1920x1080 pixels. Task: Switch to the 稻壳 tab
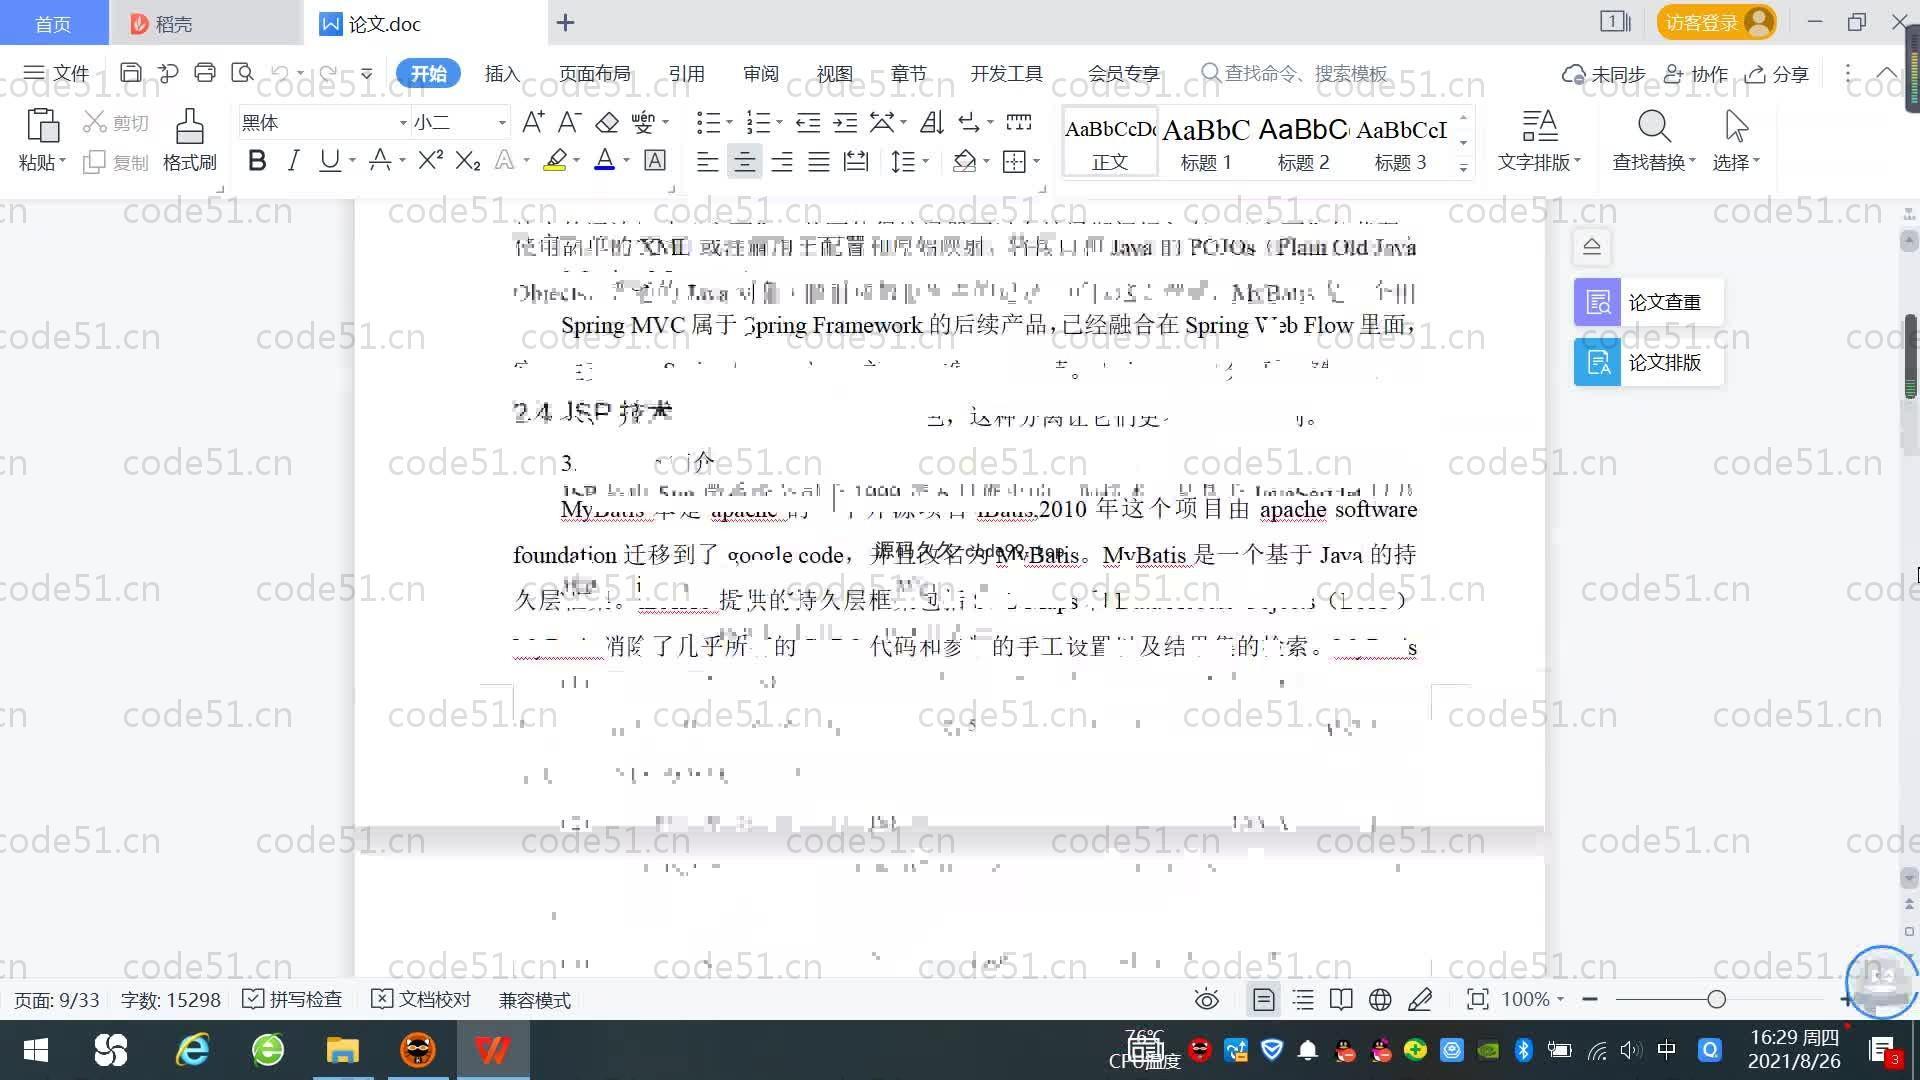pos(205,22)
